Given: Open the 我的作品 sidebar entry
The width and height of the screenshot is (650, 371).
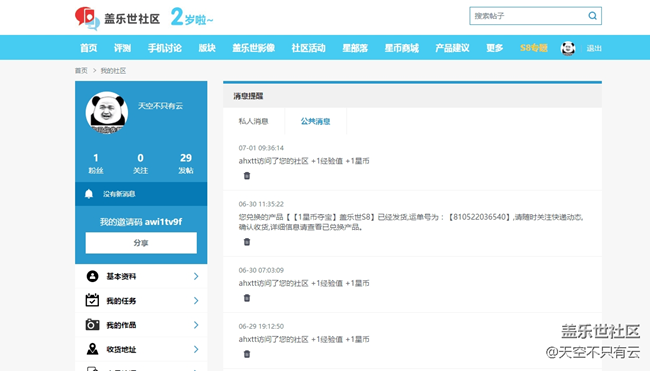Looking at the screenshot, I should (141, 325).
